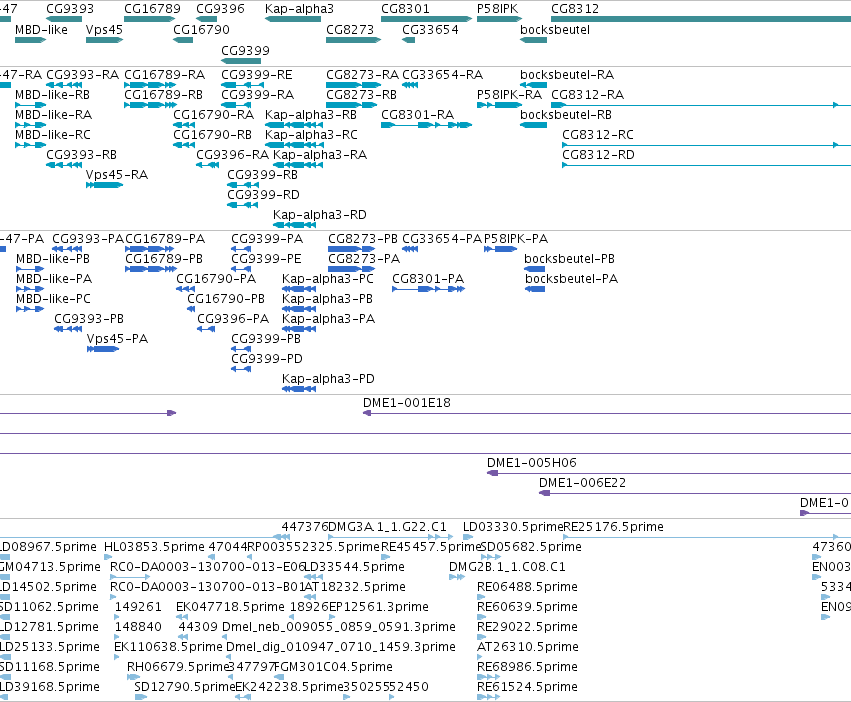Click the CG8312-RC transcript label
The image size is (851, 702).
[x=598, y=135]
